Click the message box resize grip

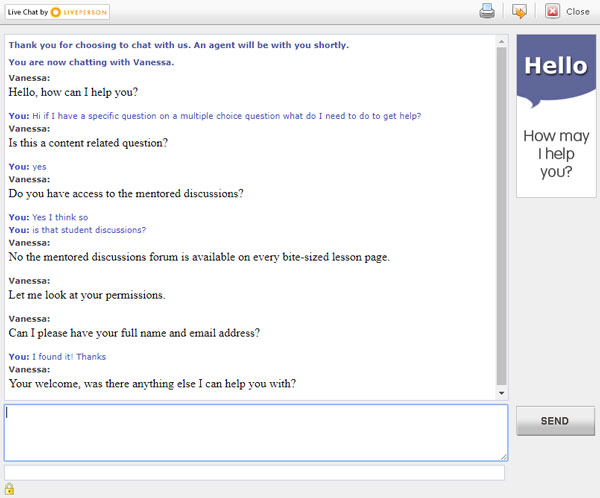coord(504,457)
